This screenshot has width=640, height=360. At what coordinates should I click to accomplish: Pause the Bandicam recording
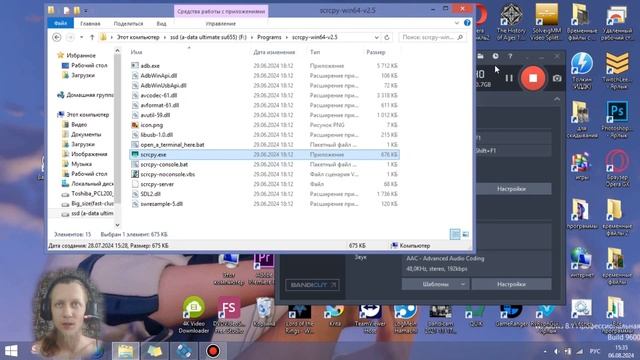509,78
